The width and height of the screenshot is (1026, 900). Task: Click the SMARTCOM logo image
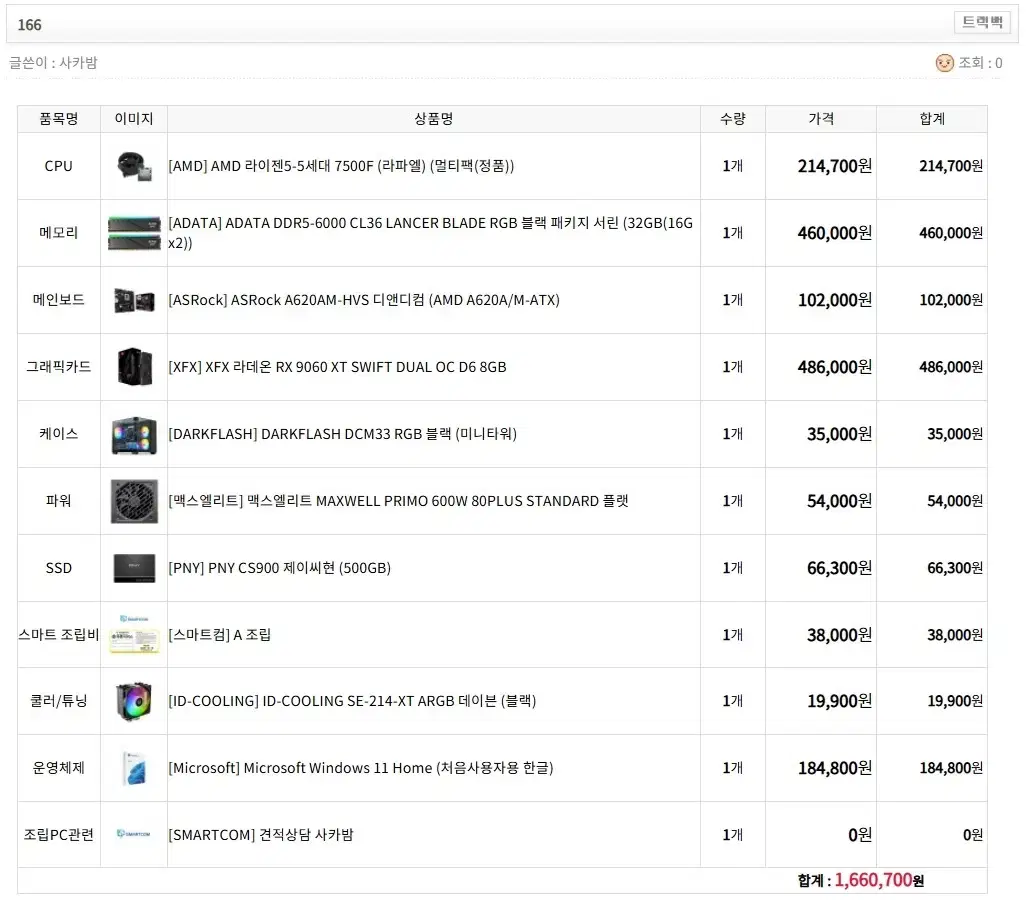pos(134,834)
